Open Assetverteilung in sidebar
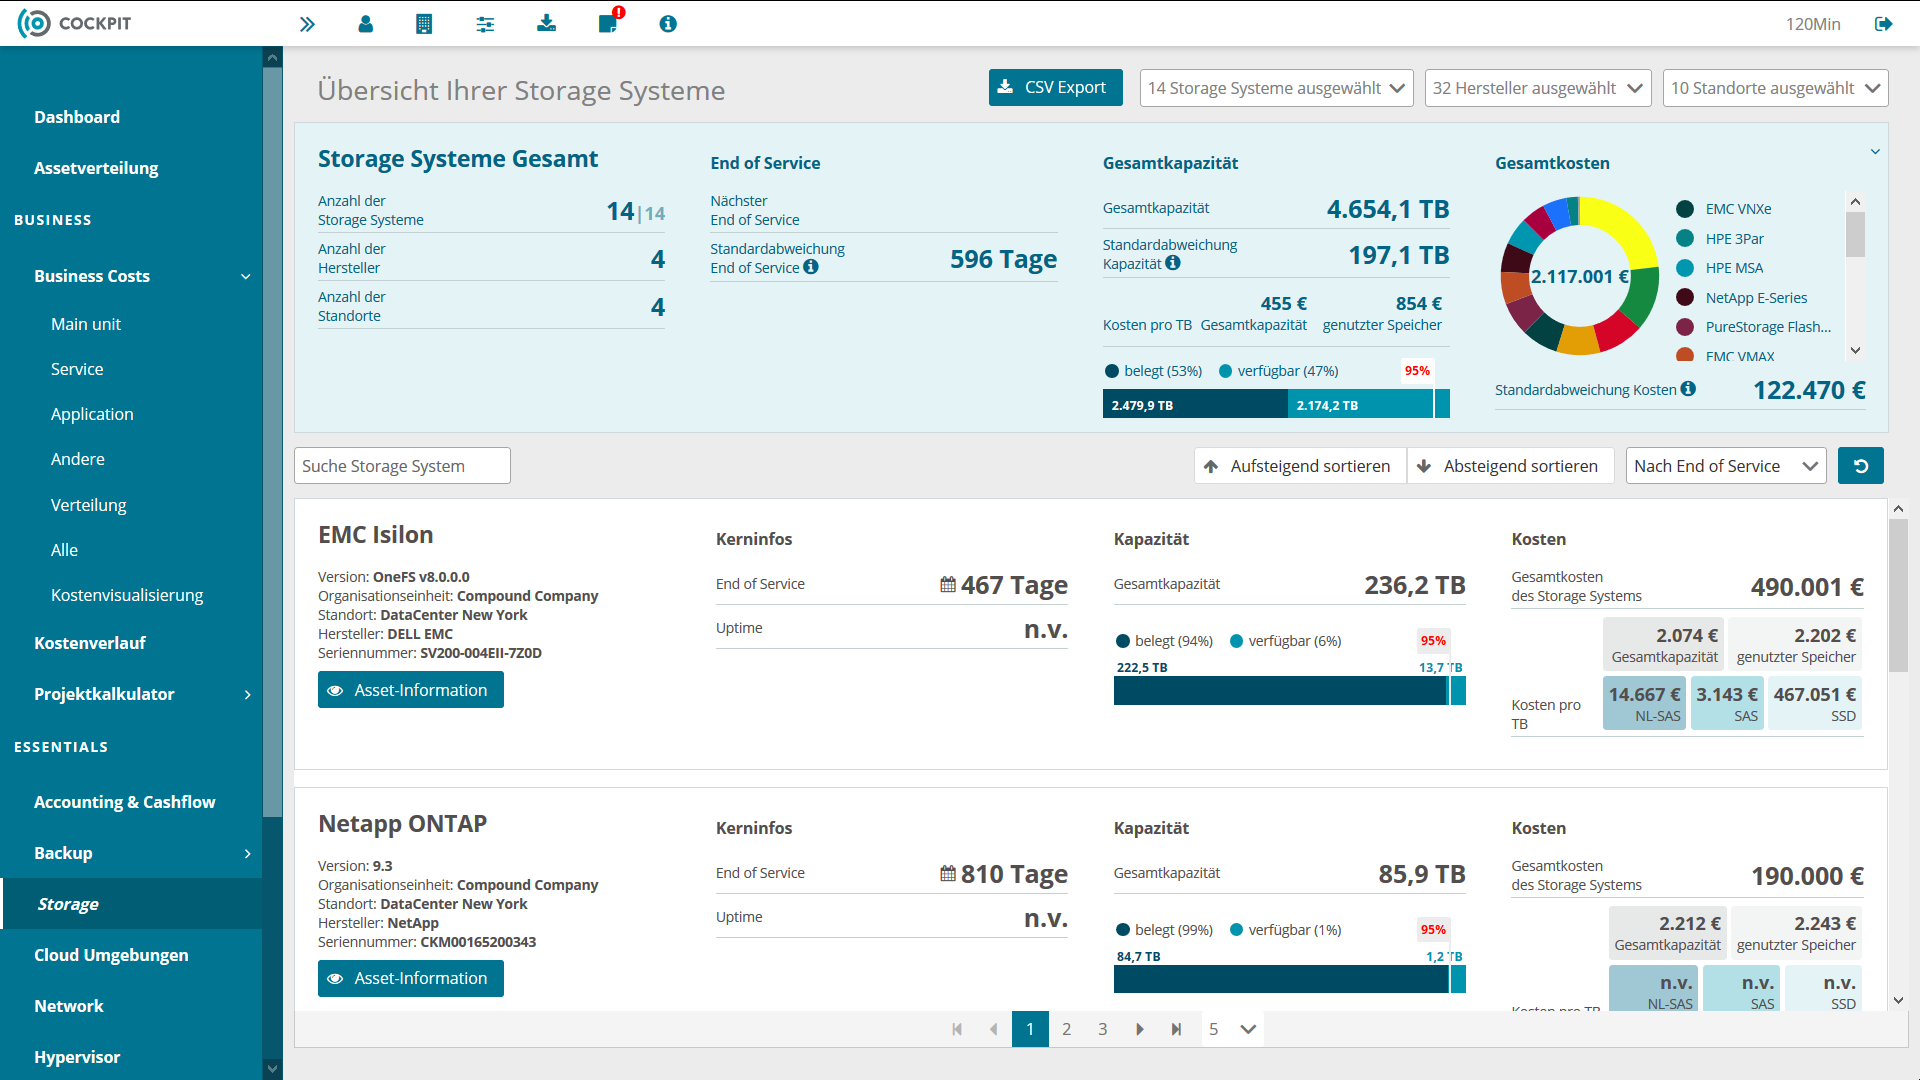 96,168
